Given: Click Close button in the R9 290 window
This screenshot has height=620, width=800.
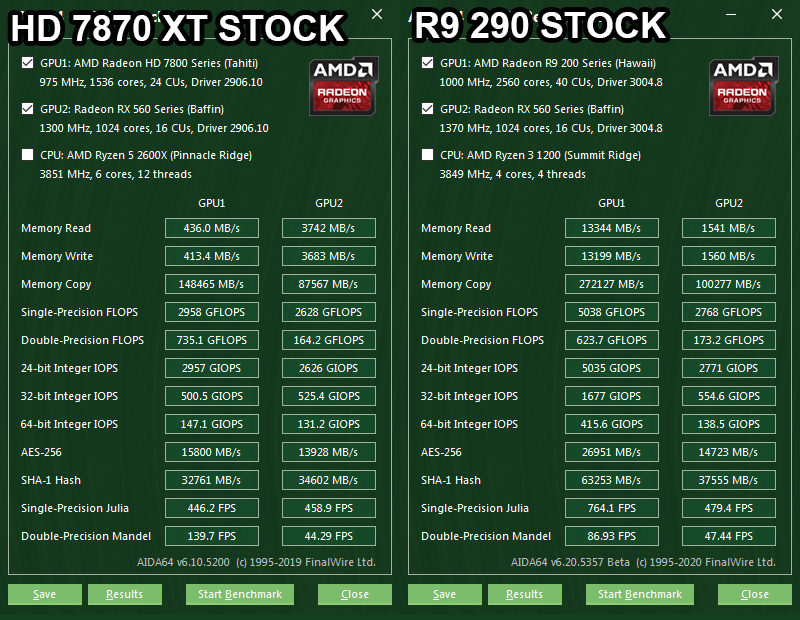Looking at the screenshot, I should (755, 594).
